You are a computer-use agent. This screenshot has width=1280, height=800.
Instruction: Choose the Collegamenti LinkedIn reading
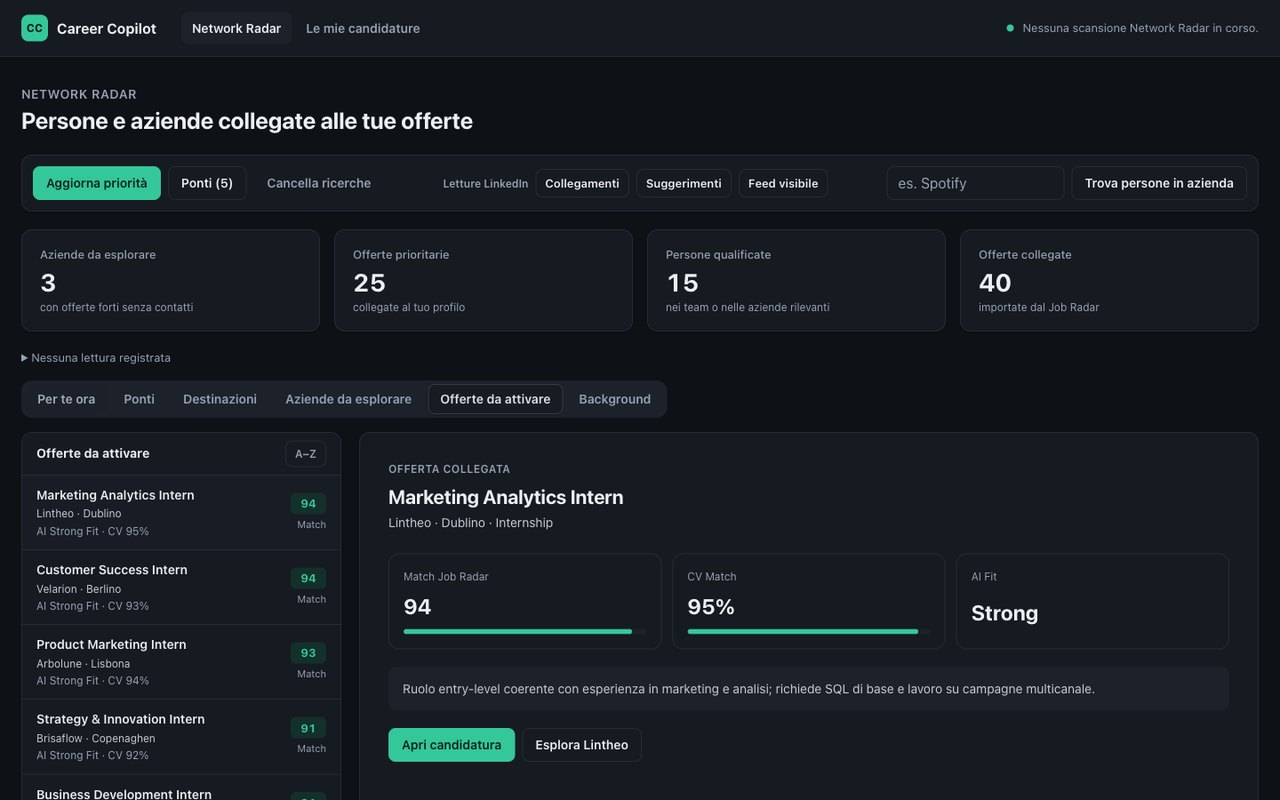click(582, 183)
